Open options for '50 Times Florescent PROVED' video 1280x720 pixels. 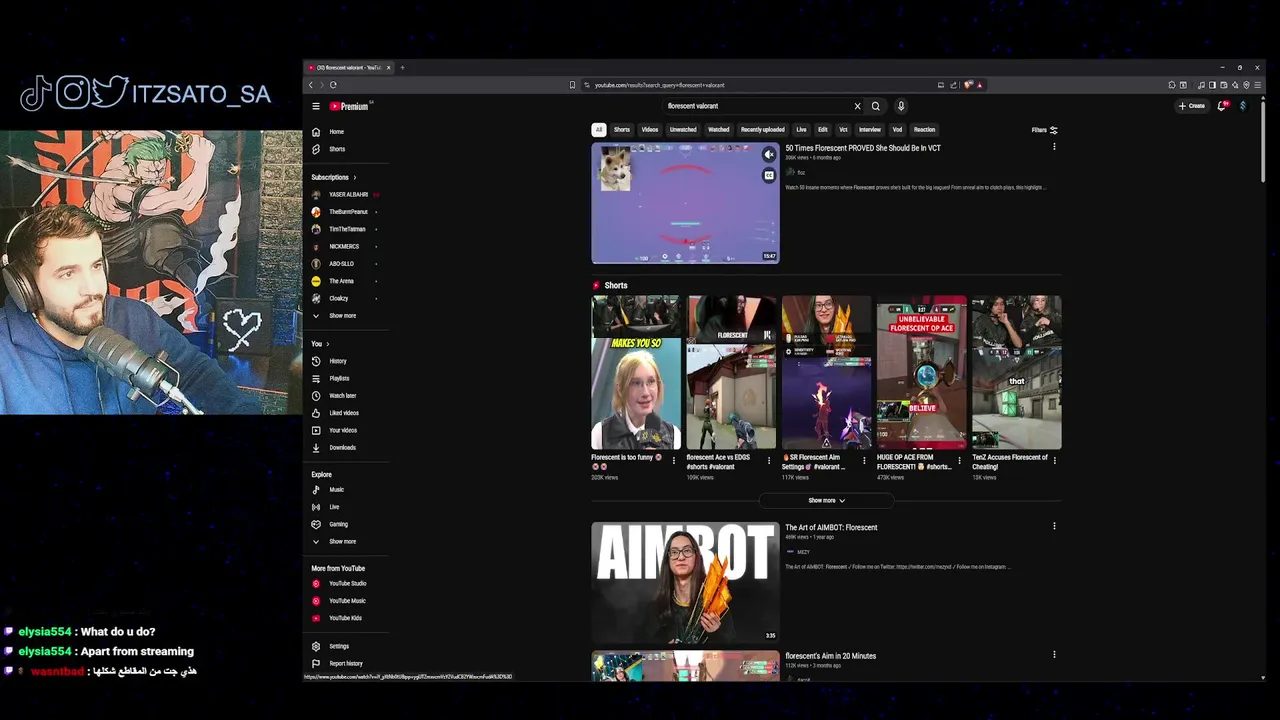click(1054, 148)
